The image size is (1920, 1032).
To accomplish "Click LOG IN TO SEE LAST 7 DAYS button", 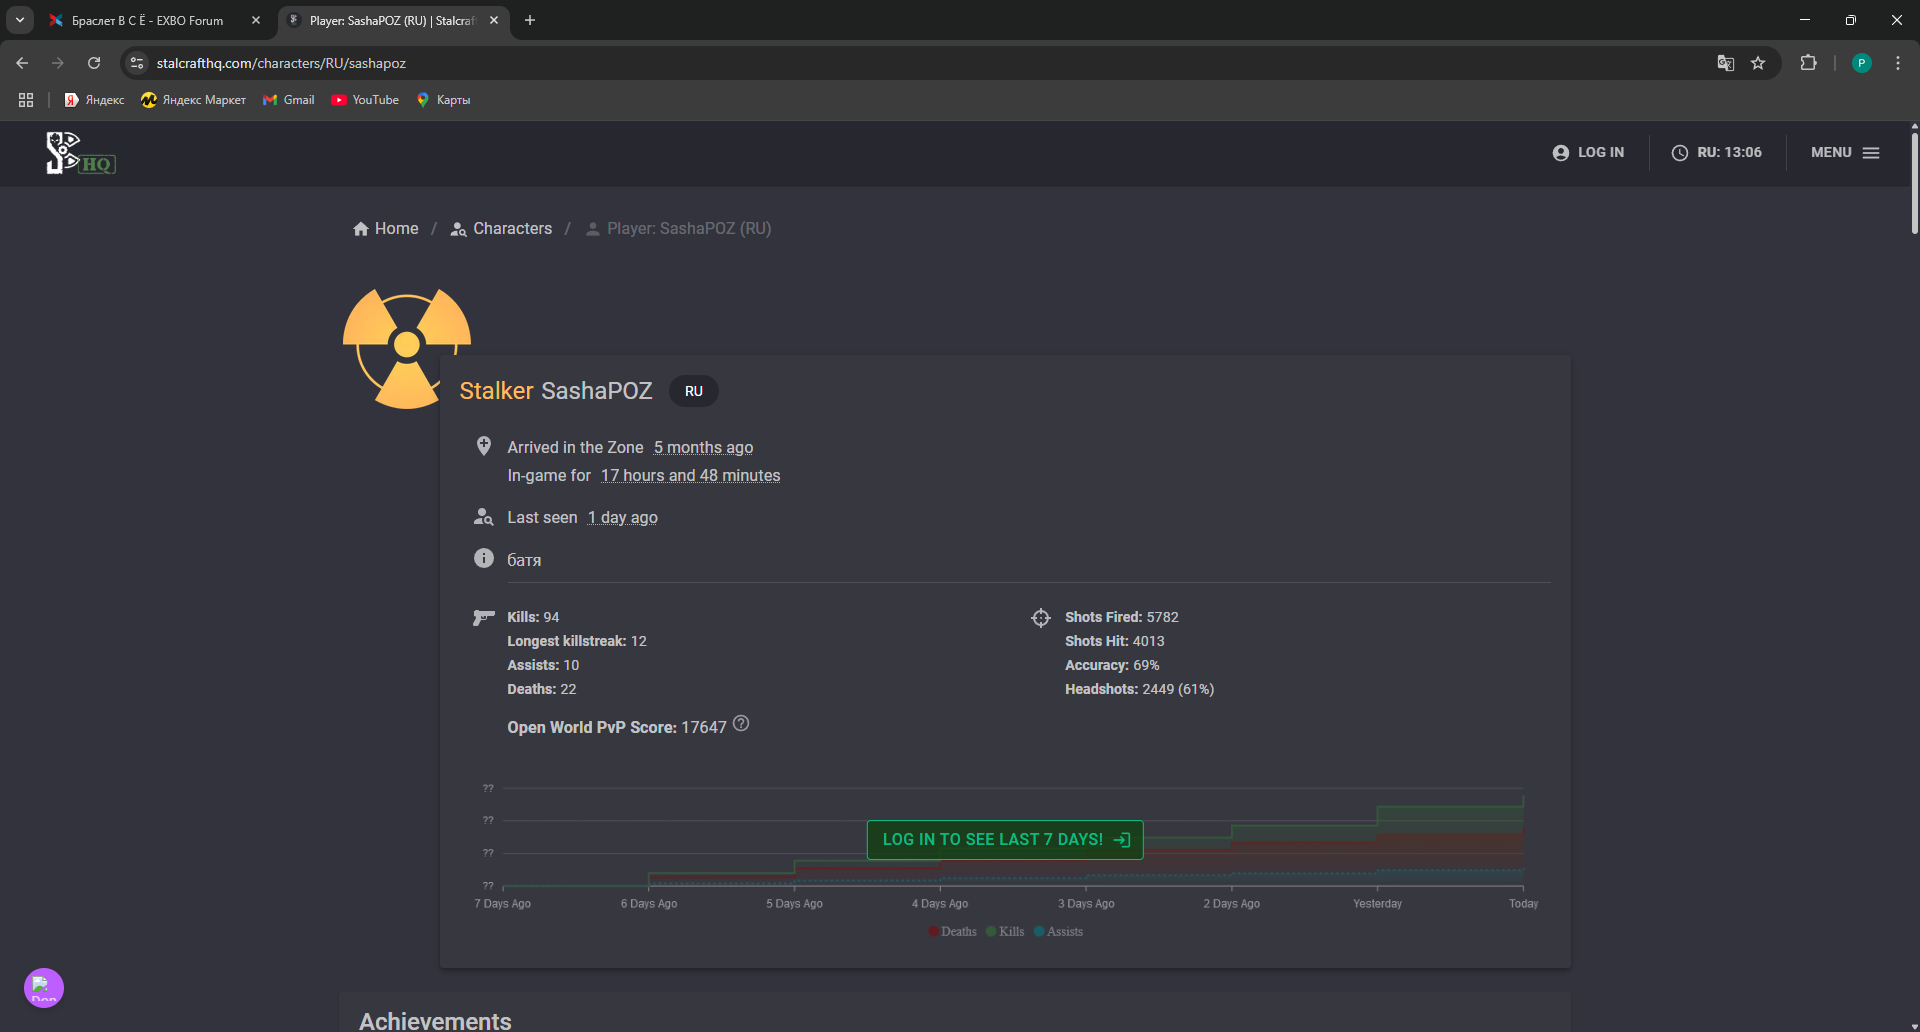I will [x=1005, y=840].
